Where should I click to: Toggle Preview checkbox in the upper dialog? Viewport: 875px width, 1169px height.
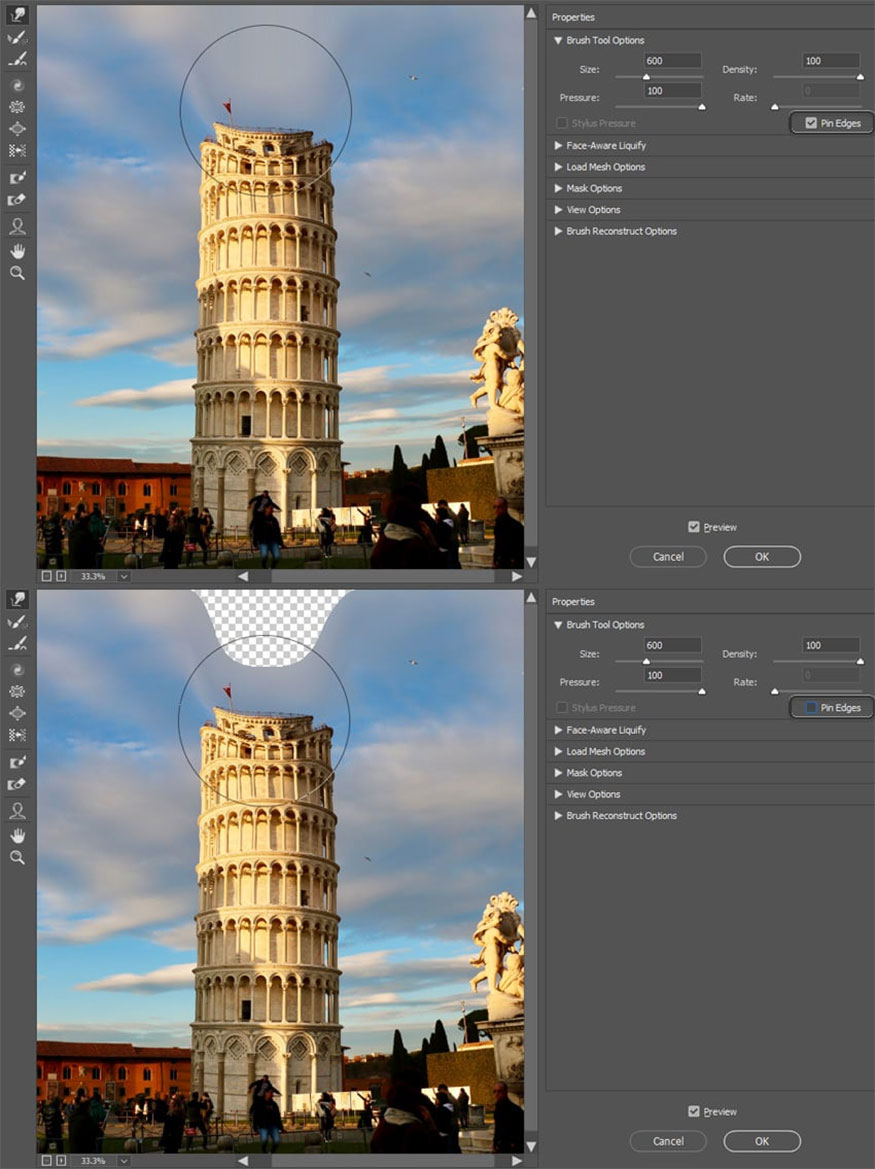(694, 527)
